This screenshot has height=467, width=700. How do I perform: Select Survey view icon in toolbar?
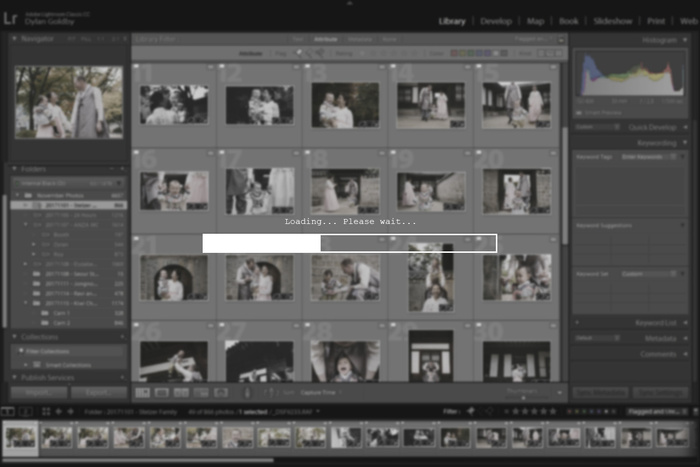[x=200, y=393]
